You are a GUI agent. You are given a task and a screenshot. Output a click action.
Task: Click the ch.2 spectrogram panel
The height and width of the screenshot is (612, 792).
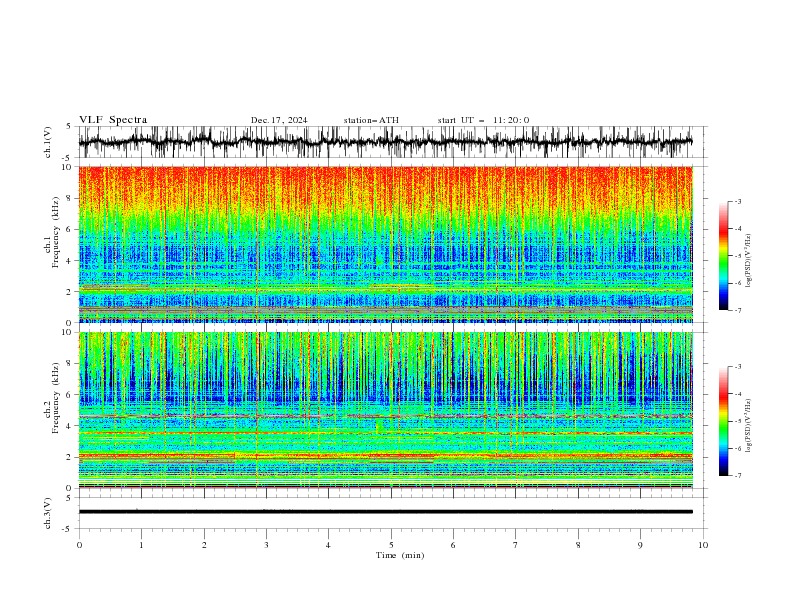coord(385,410)
